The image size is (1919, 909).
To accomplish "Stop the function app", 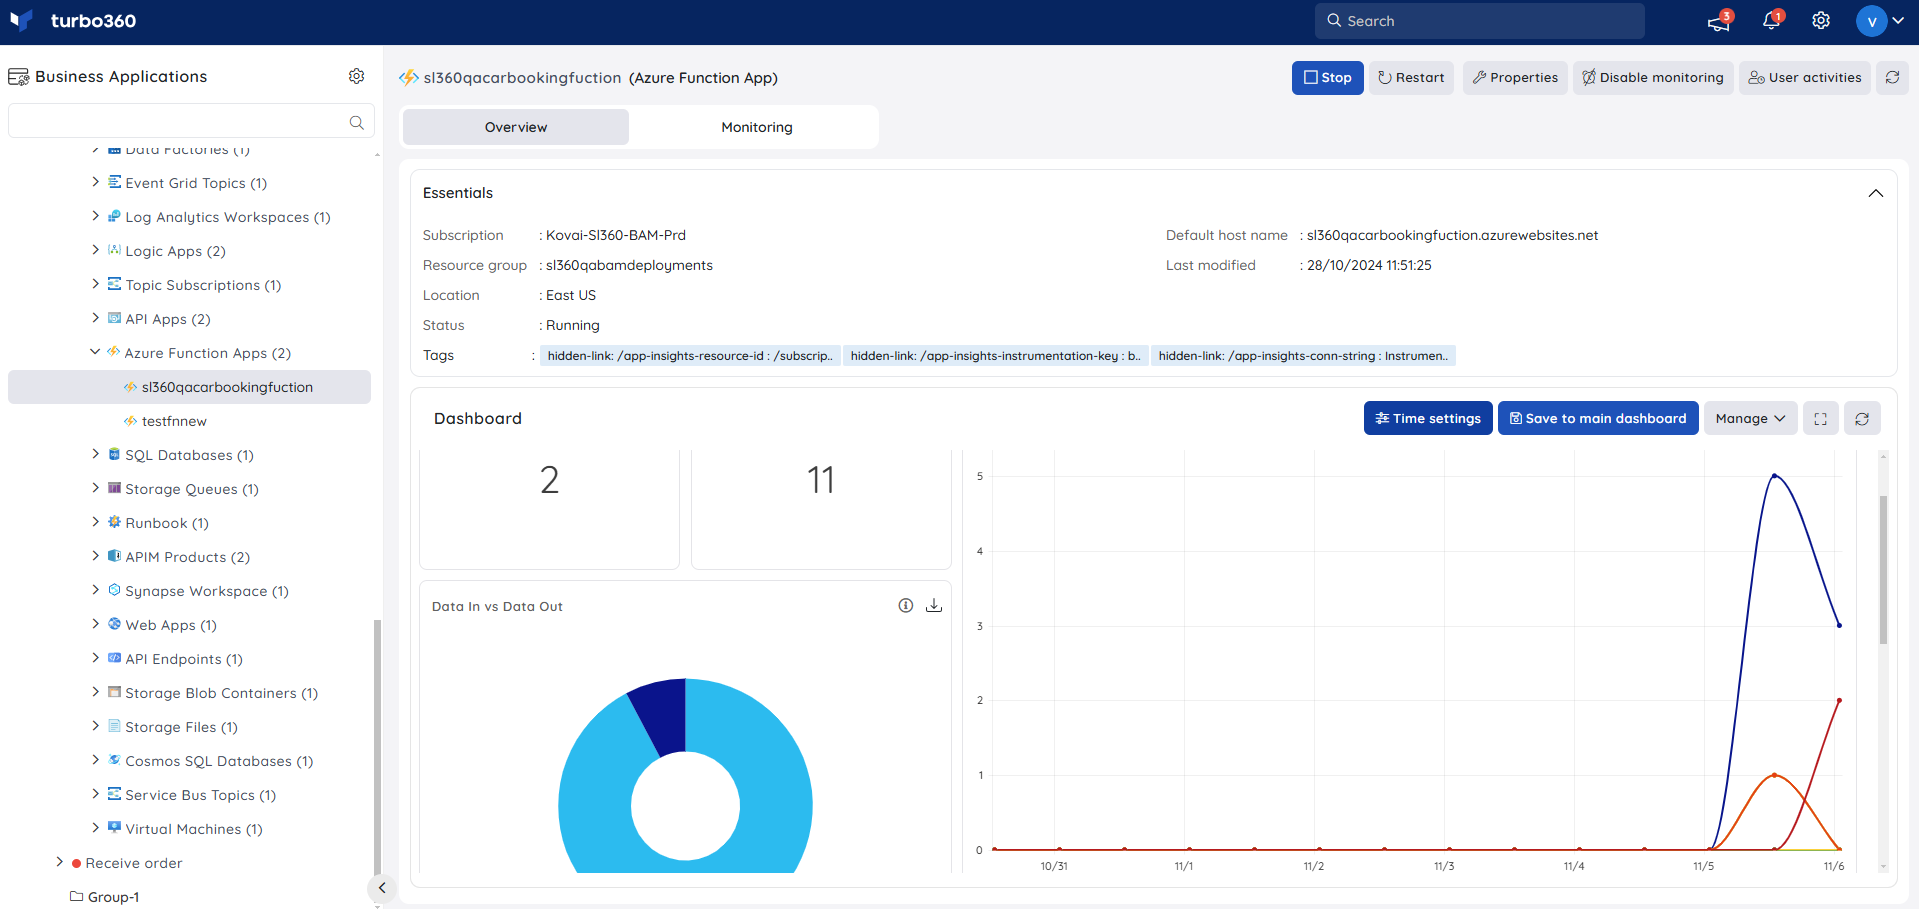I will 1327,78.
